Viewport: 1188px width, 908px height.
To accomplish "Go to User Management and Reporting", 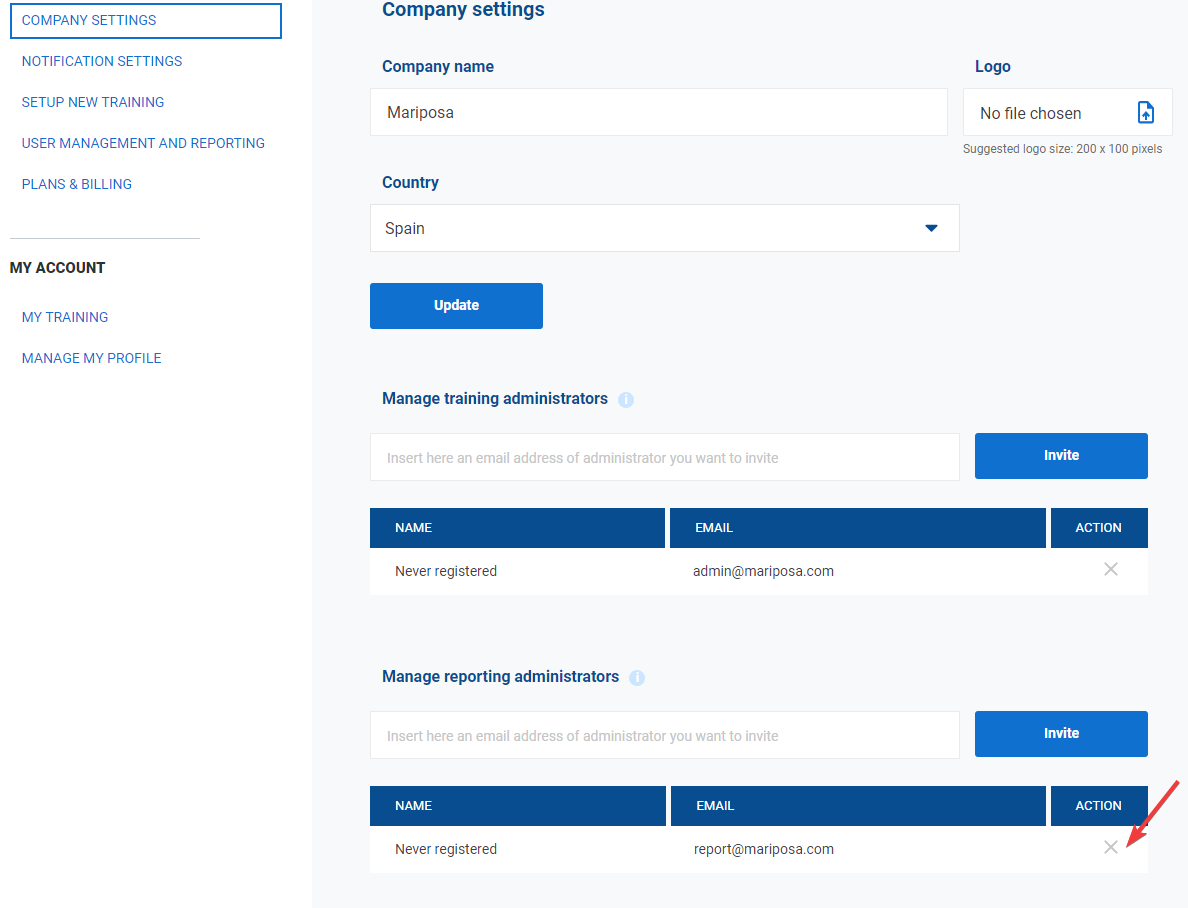I will (143, 143).
